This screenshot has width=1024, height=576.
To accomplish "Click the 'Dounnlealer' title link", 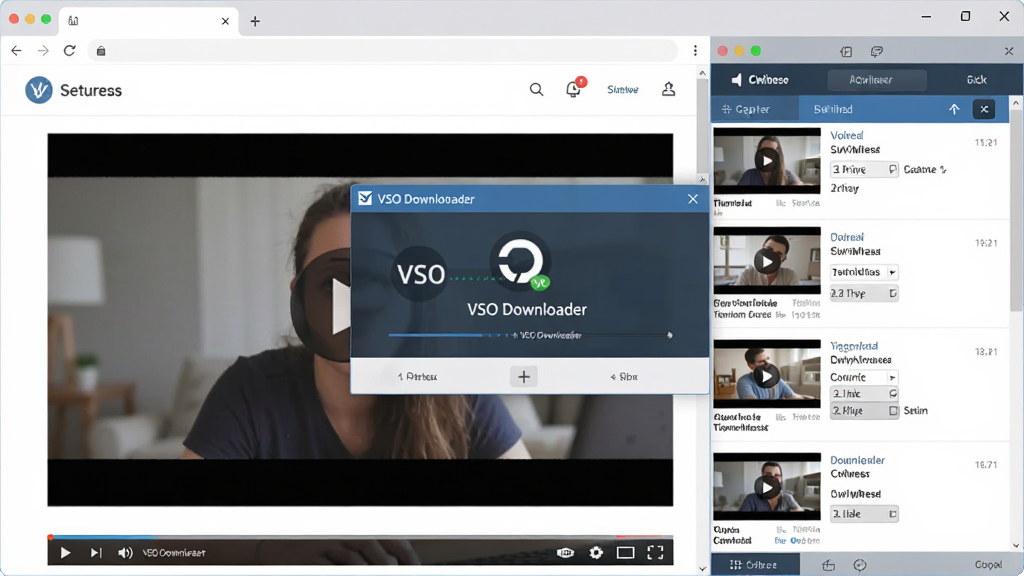I will coord(857,460).
